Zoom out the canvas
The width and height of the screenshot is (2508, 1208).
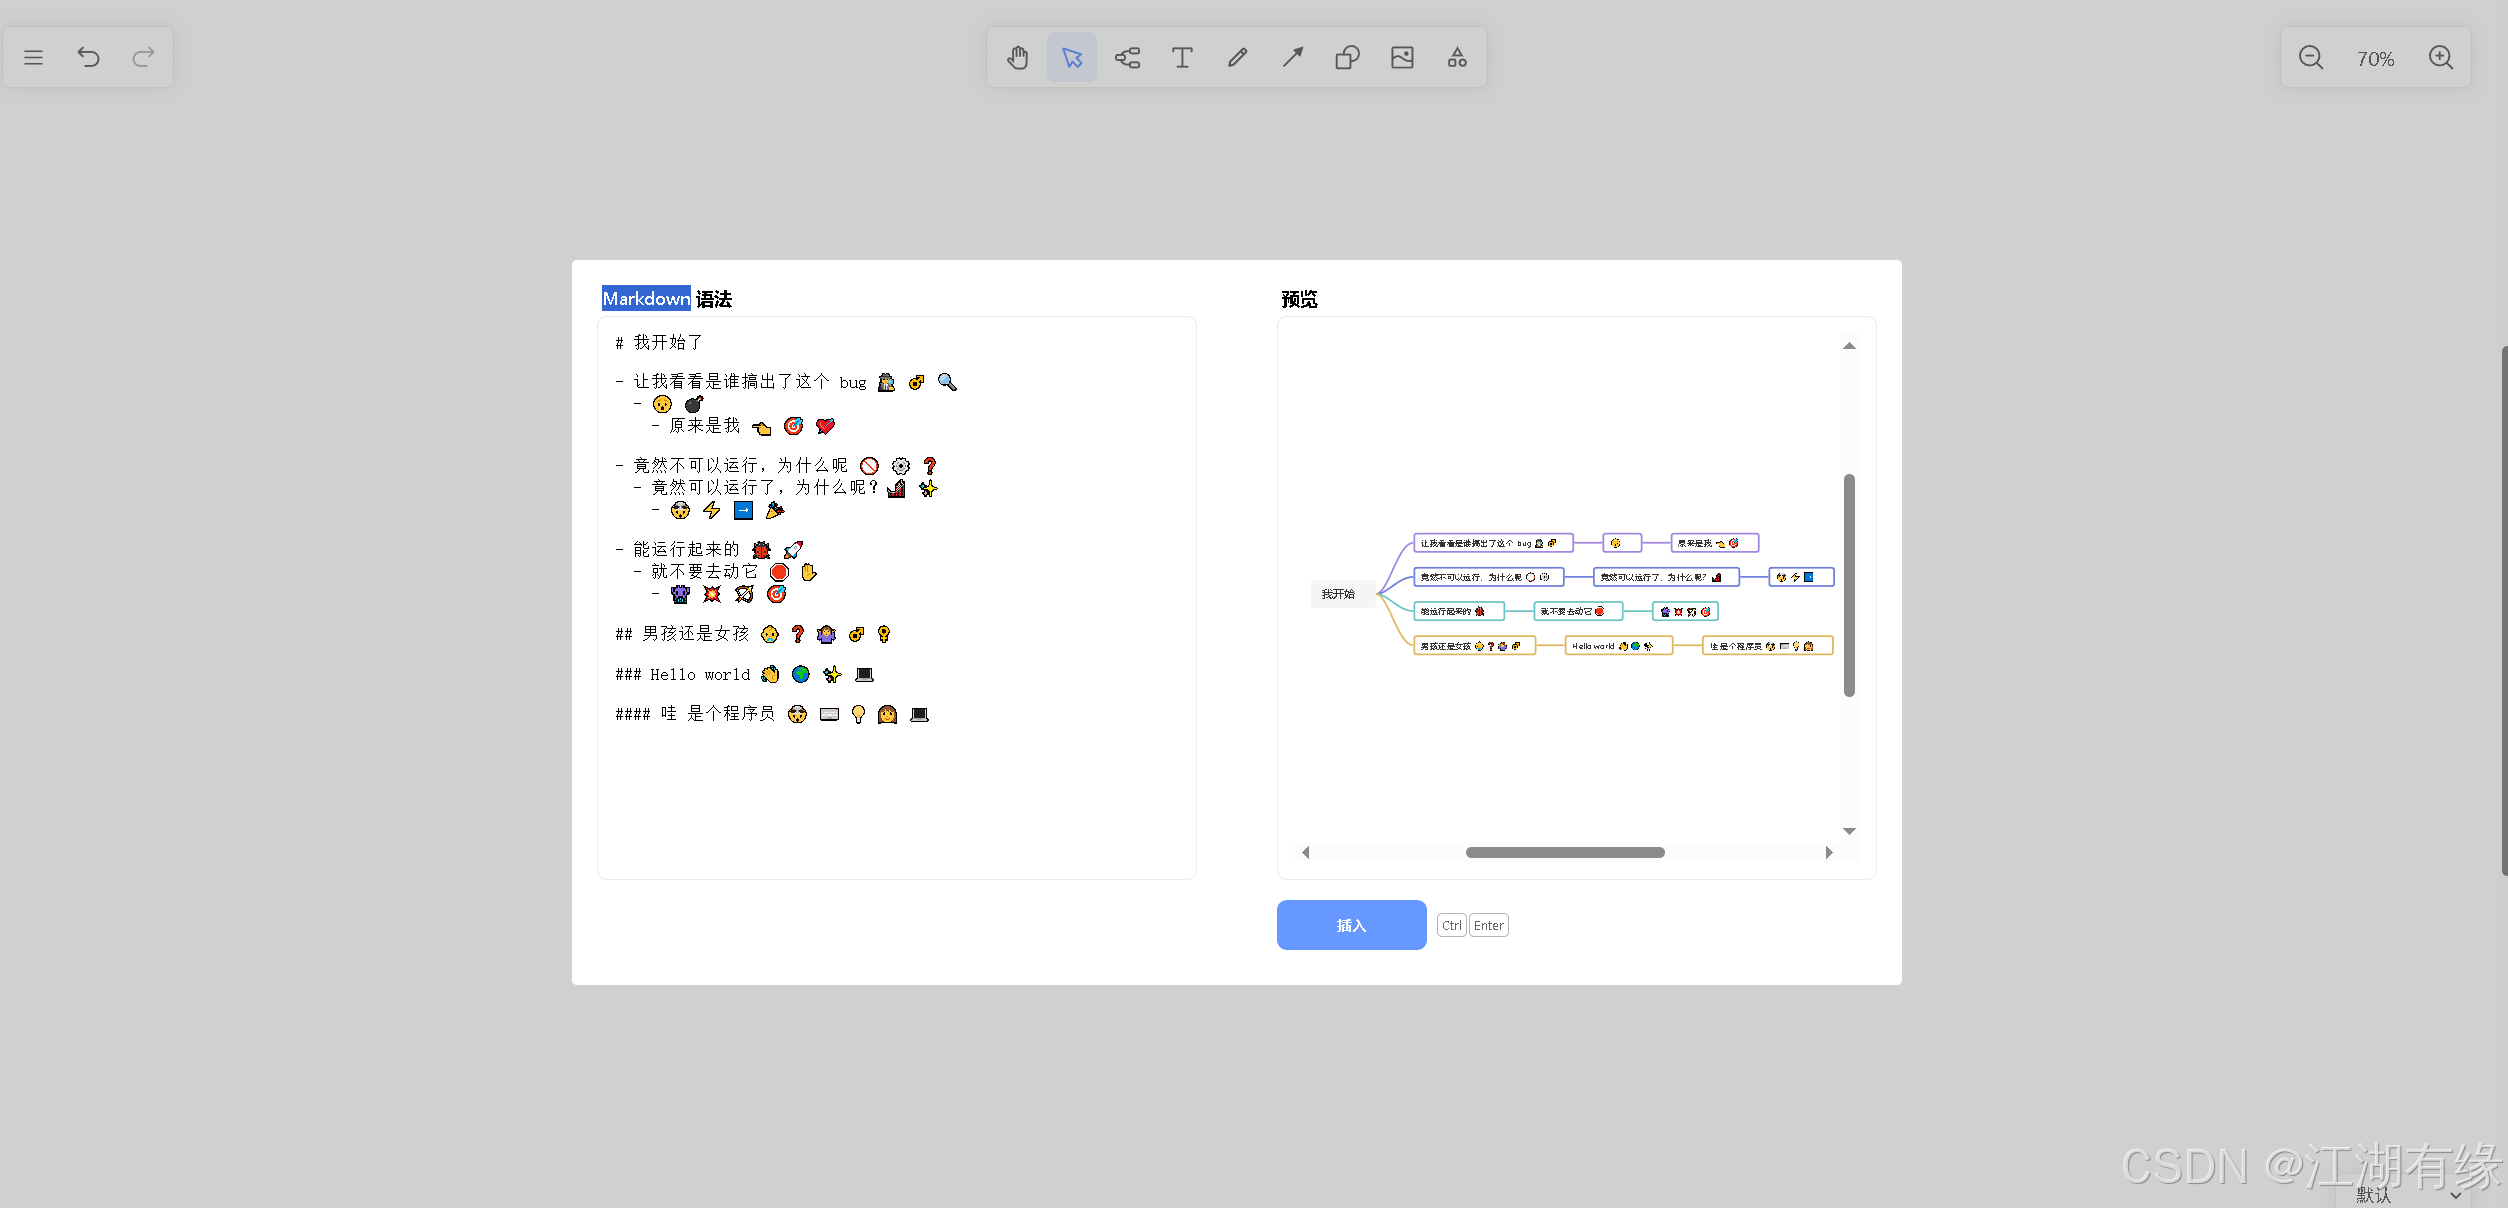2310,58
